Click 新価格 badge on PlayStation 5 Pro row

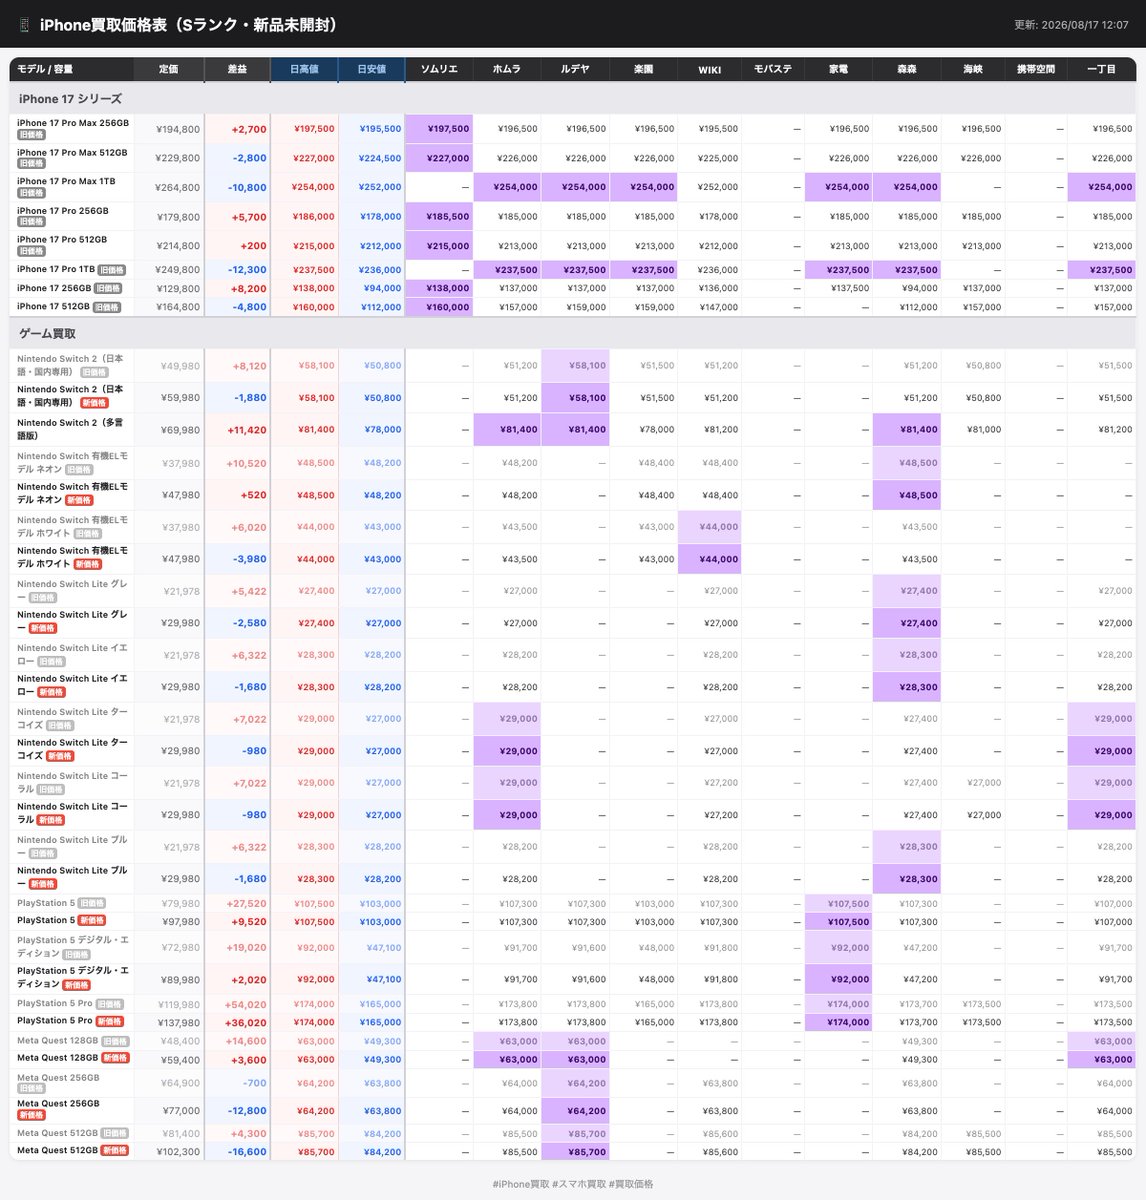click(110, 1022)
